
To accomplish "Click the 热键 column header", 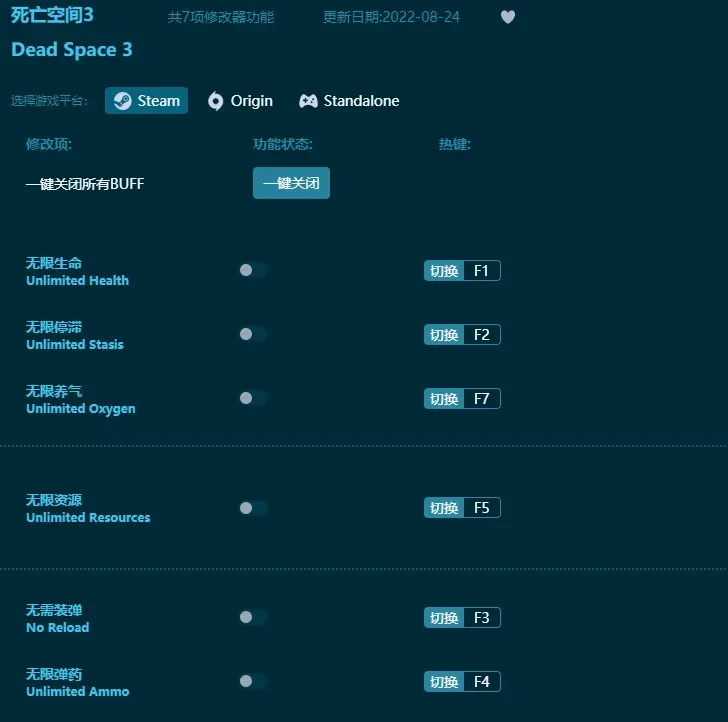I will 455,144.
